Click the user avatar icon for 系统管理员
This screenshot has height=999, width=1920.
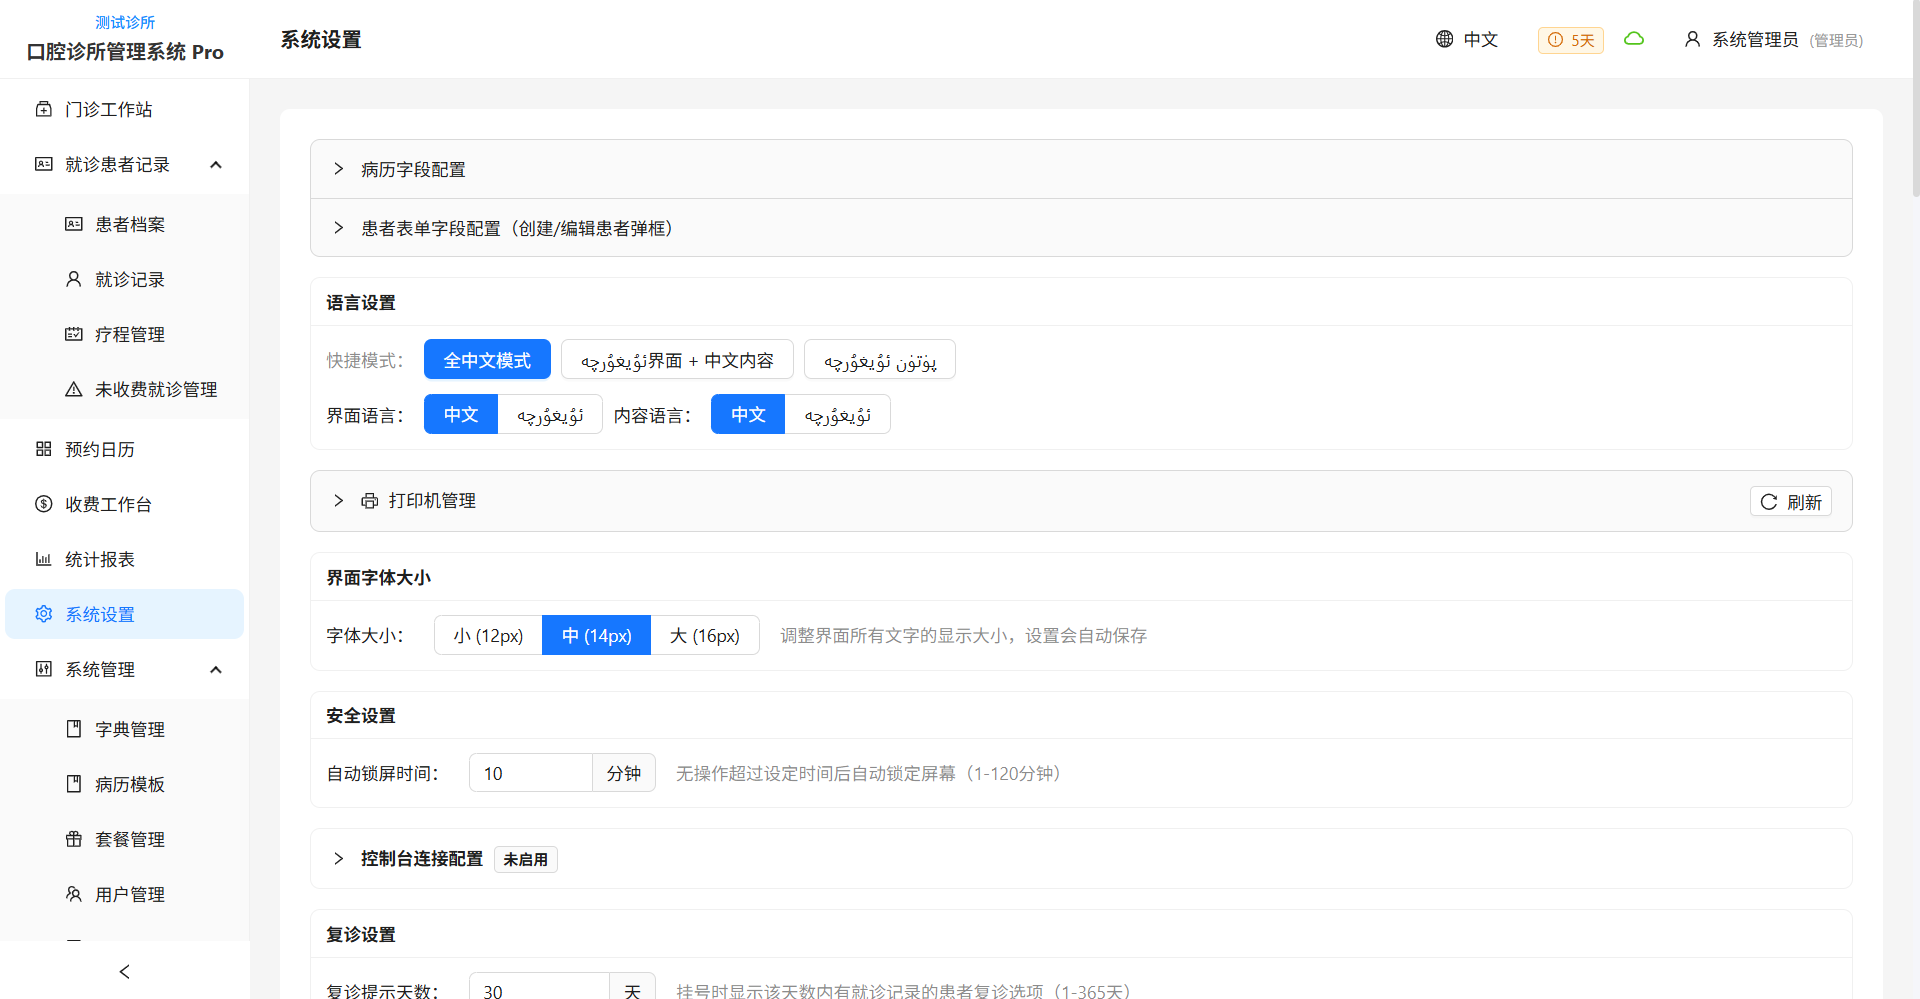coord(1692,39)
